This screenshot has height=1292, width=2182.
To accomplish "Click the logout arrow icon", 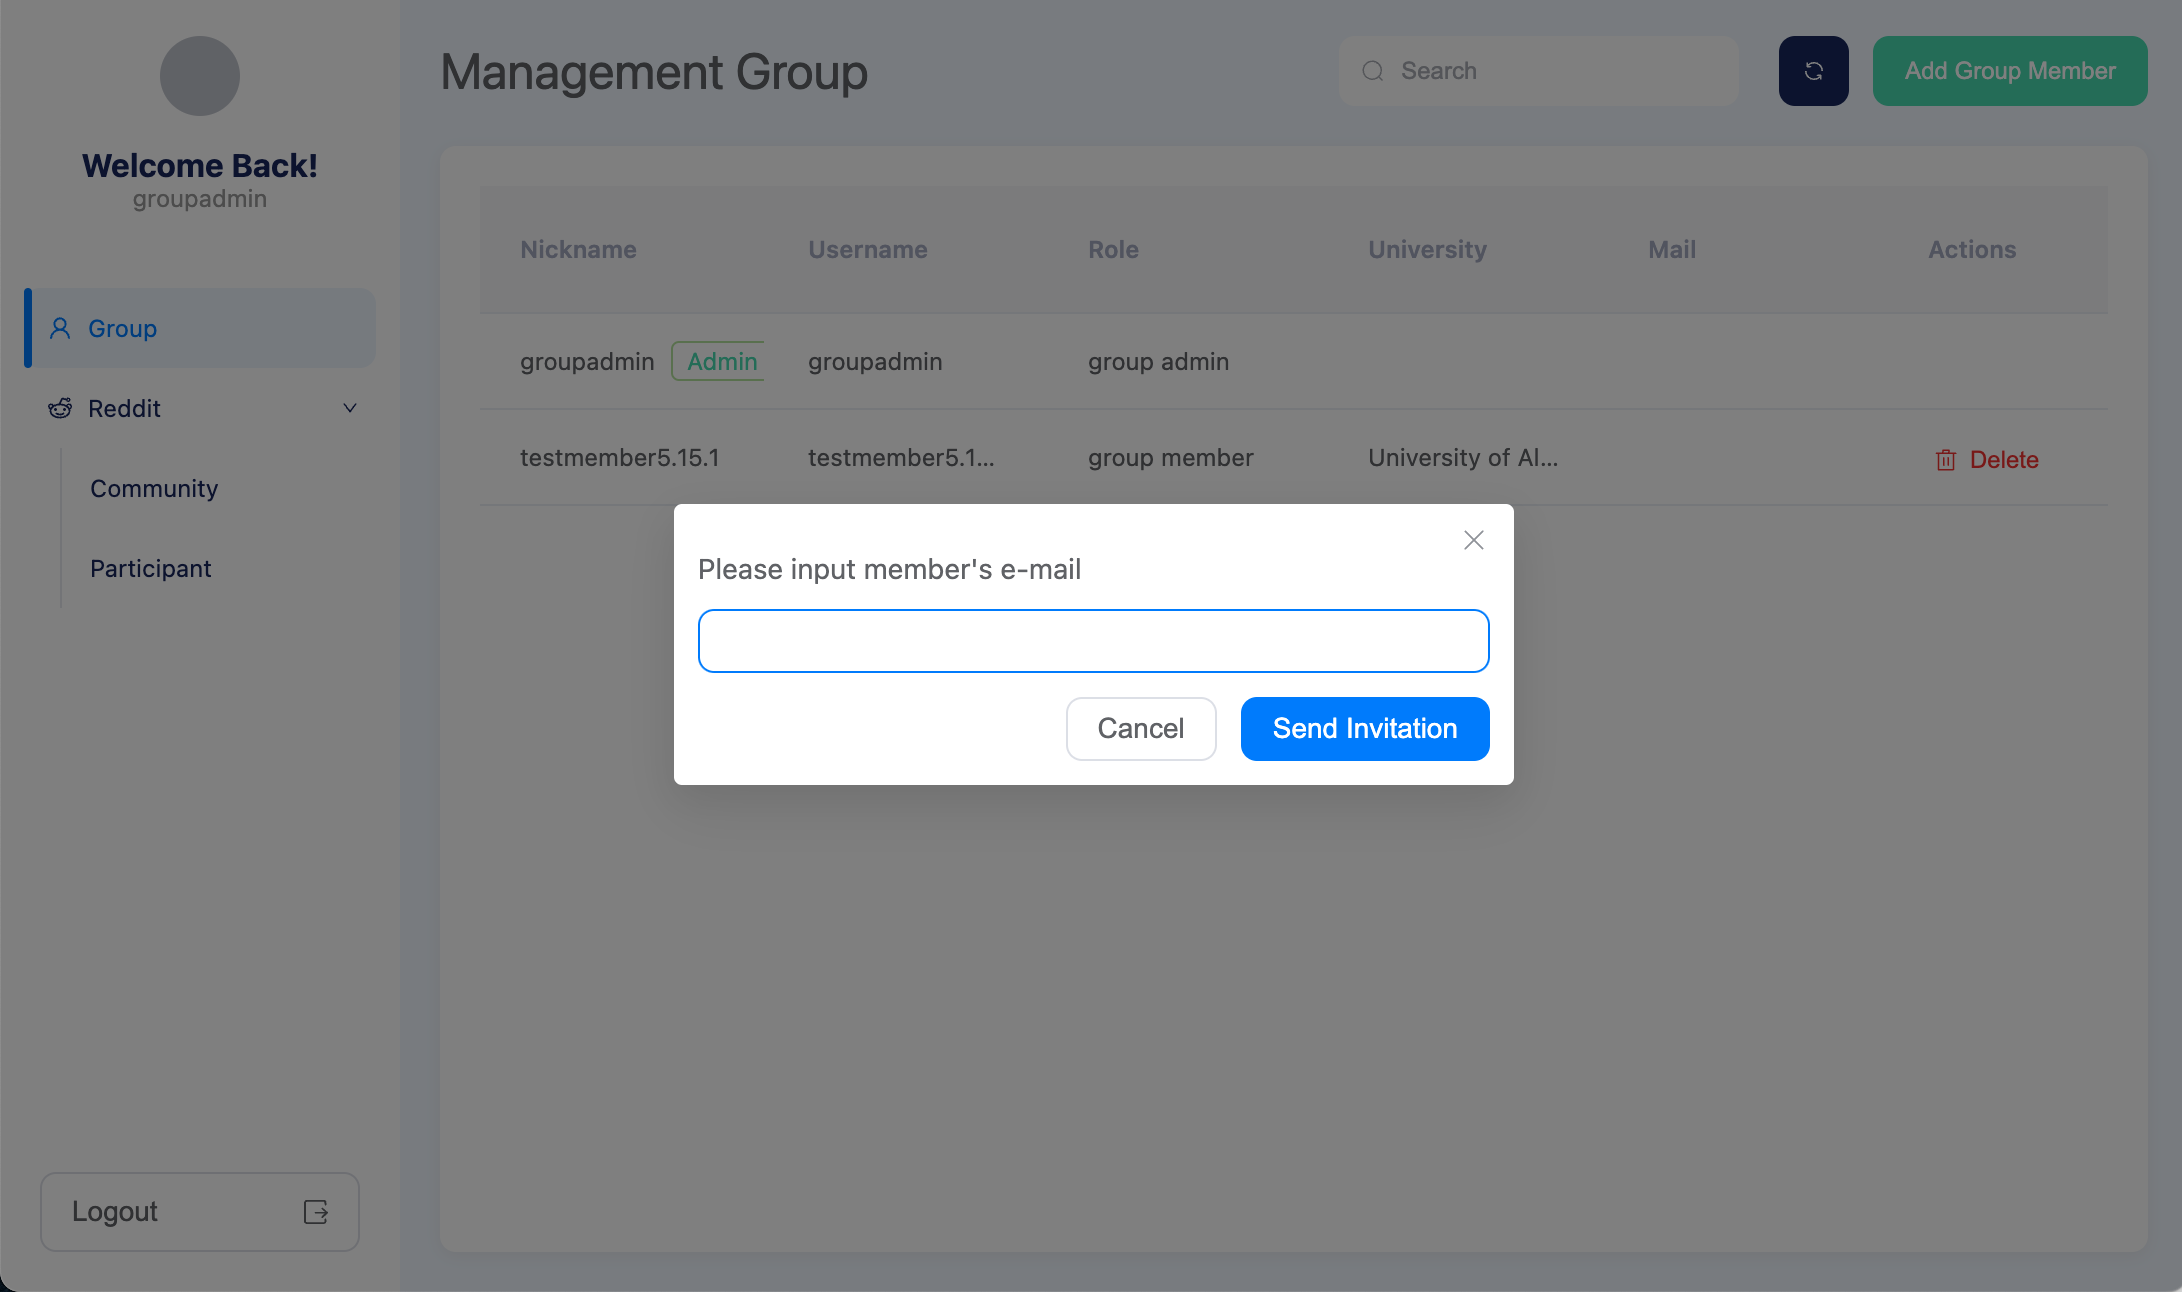I will click(316, 1212).
